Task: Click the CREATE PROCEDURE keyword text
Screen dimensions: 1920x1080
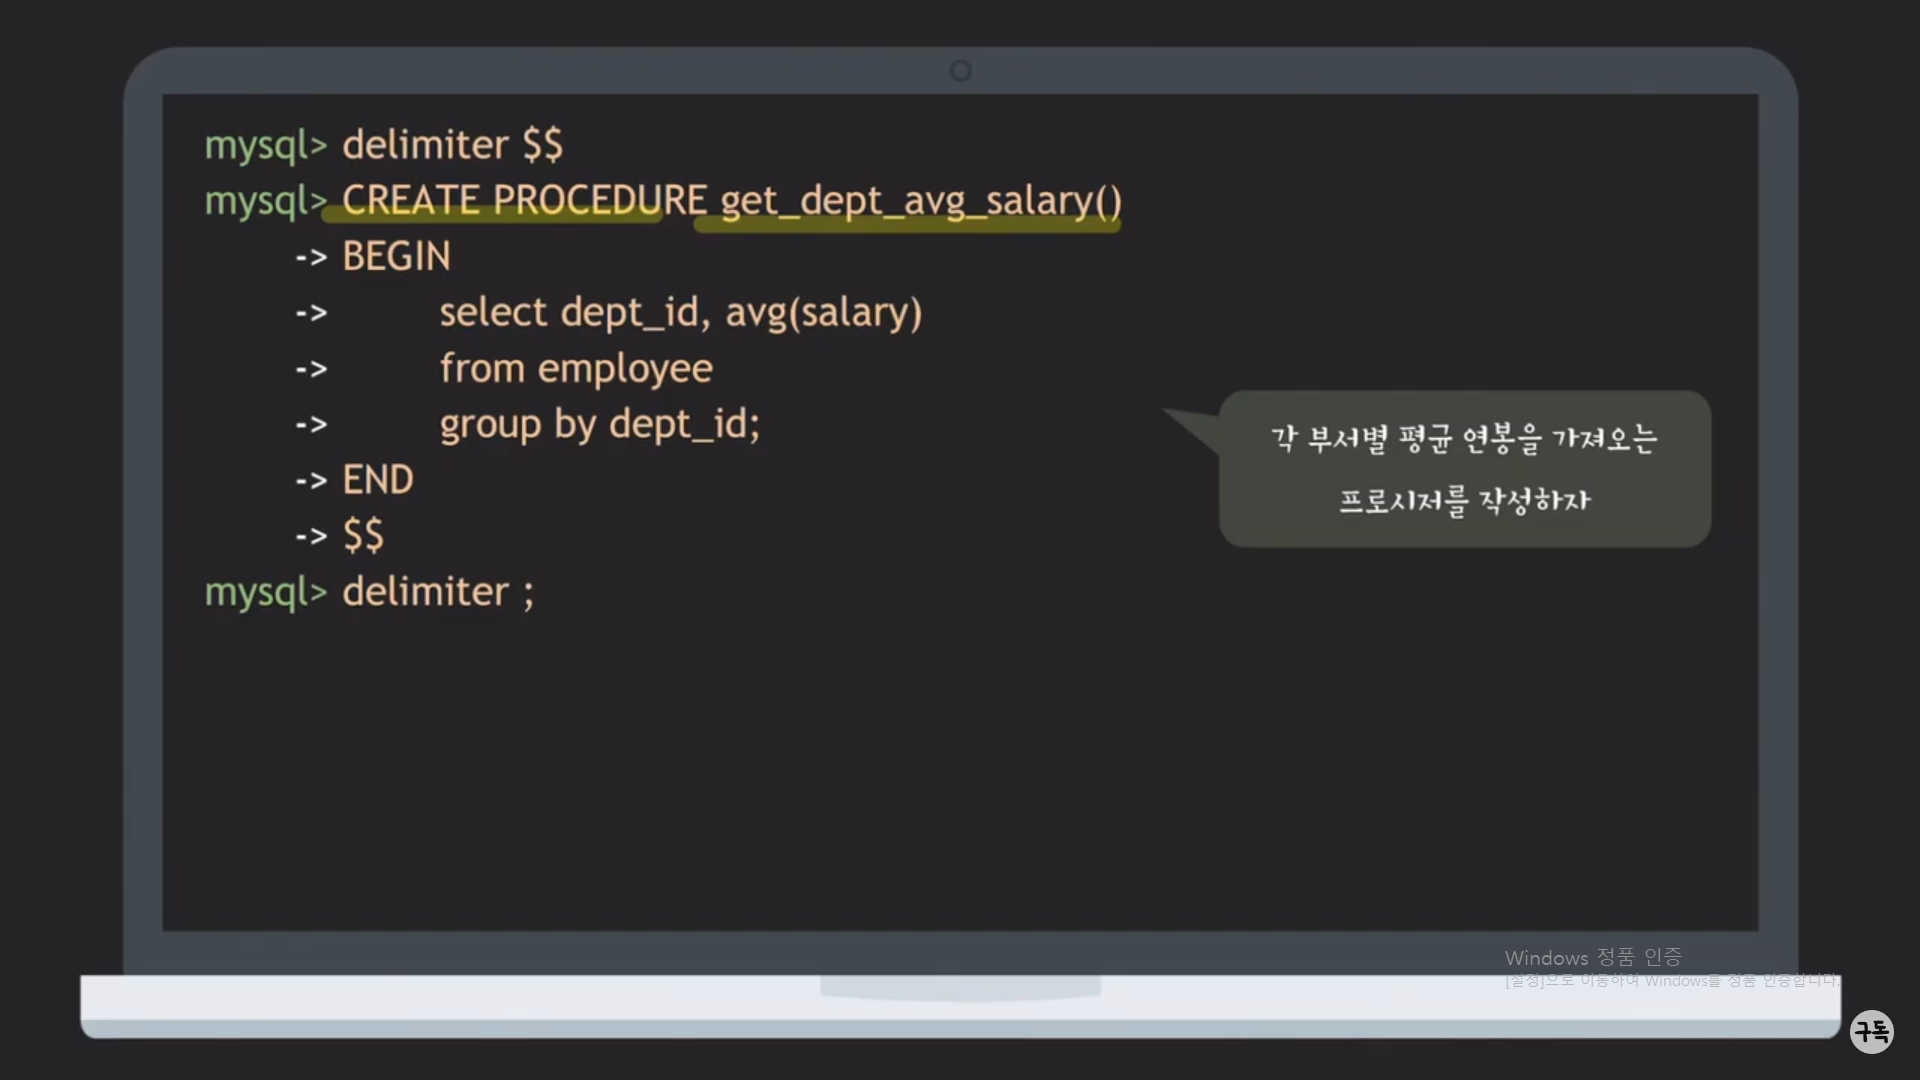Action: (524, 200)
